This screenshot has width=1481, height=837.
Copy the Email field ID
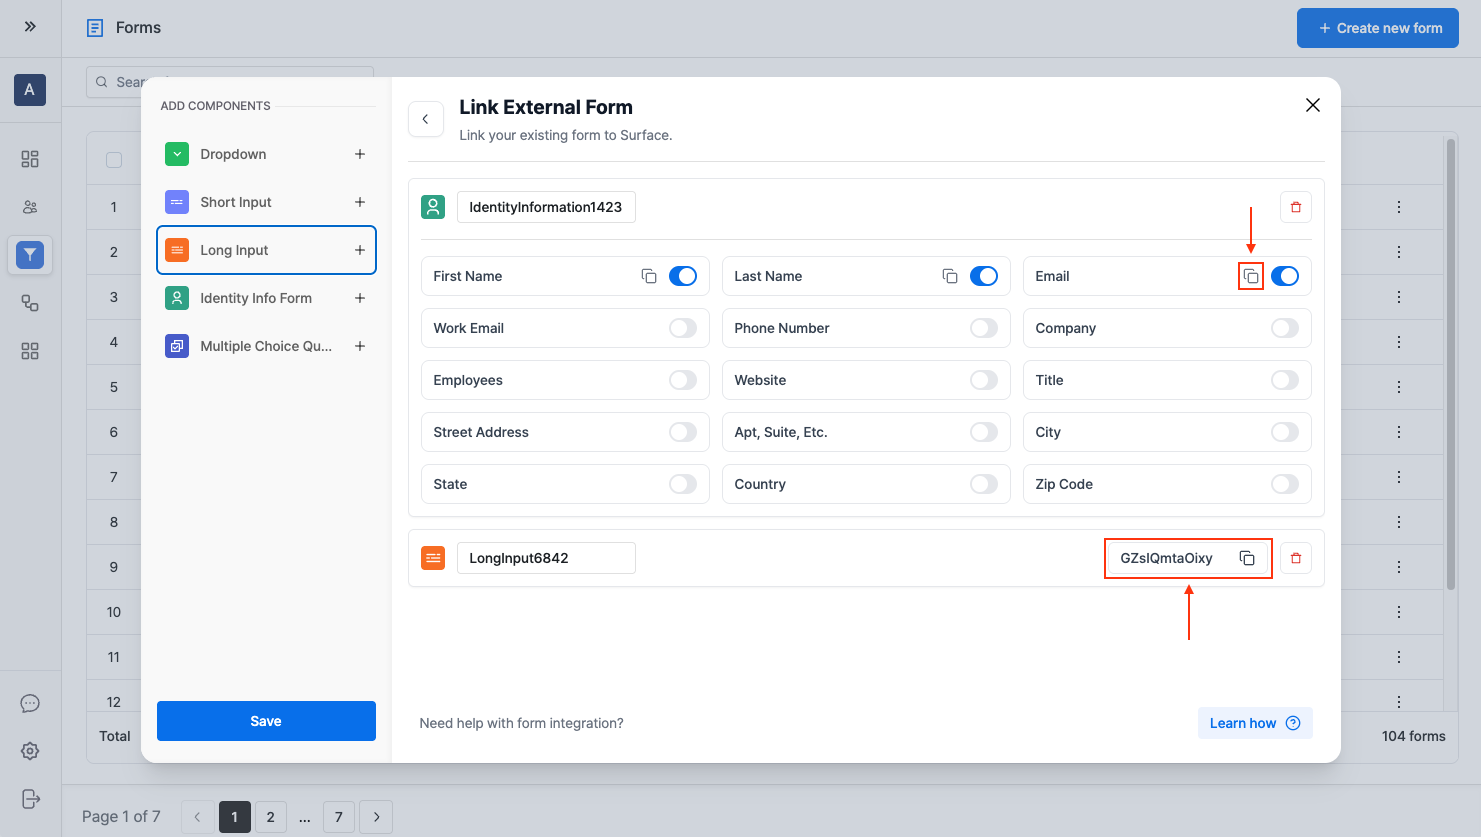click(1251, 276)
